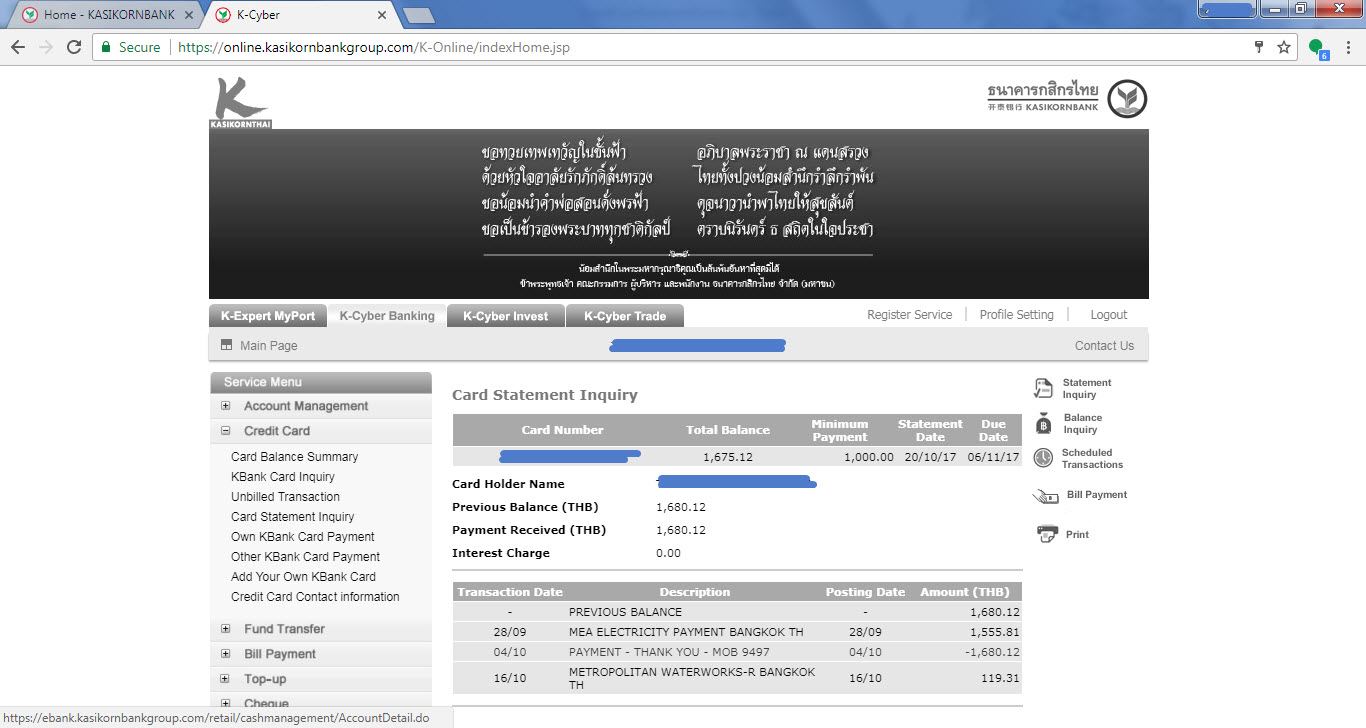This screenshot has width=1366, height=728.
Task: Switch to the K-Cyber Banking tab
Action: click(x=387, y=316)
